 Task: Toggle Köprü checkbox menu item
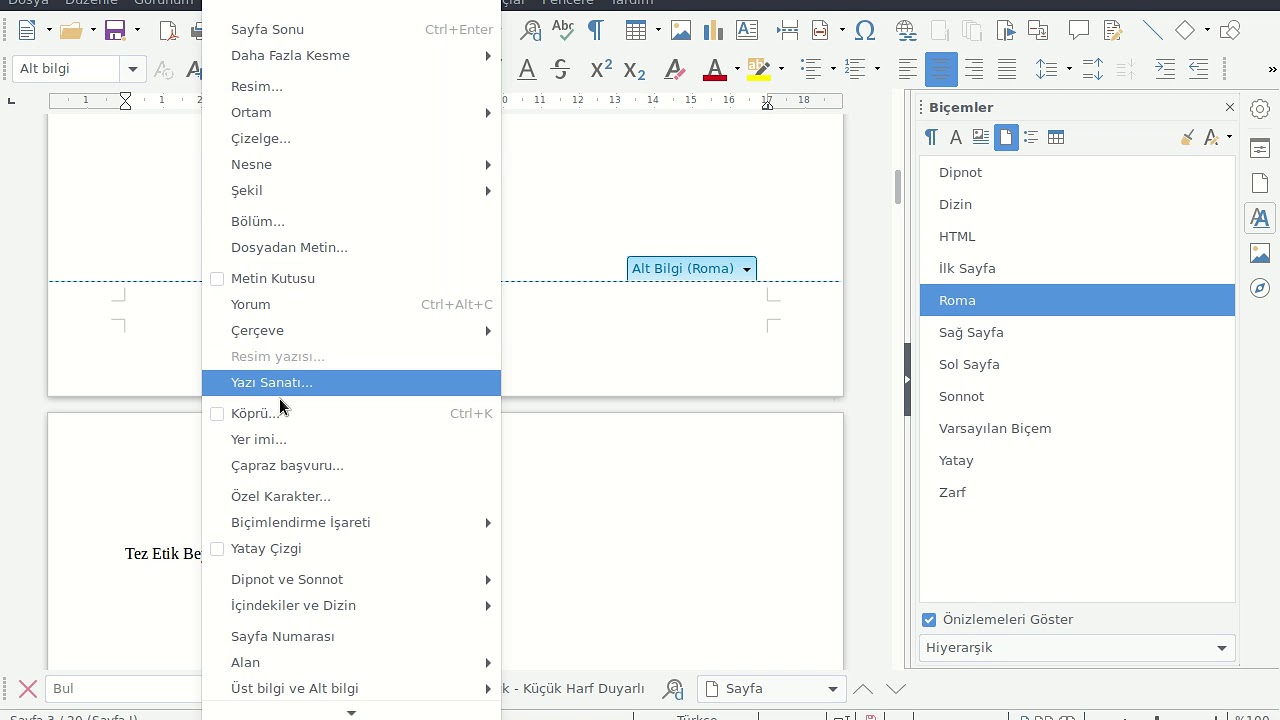(x=217, y=413)
